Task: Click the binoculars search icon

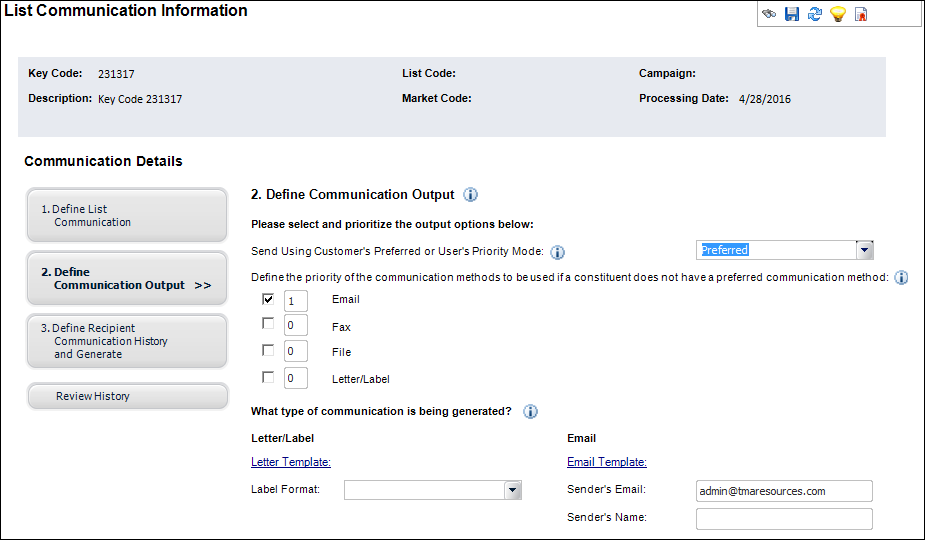Action: 769,14
